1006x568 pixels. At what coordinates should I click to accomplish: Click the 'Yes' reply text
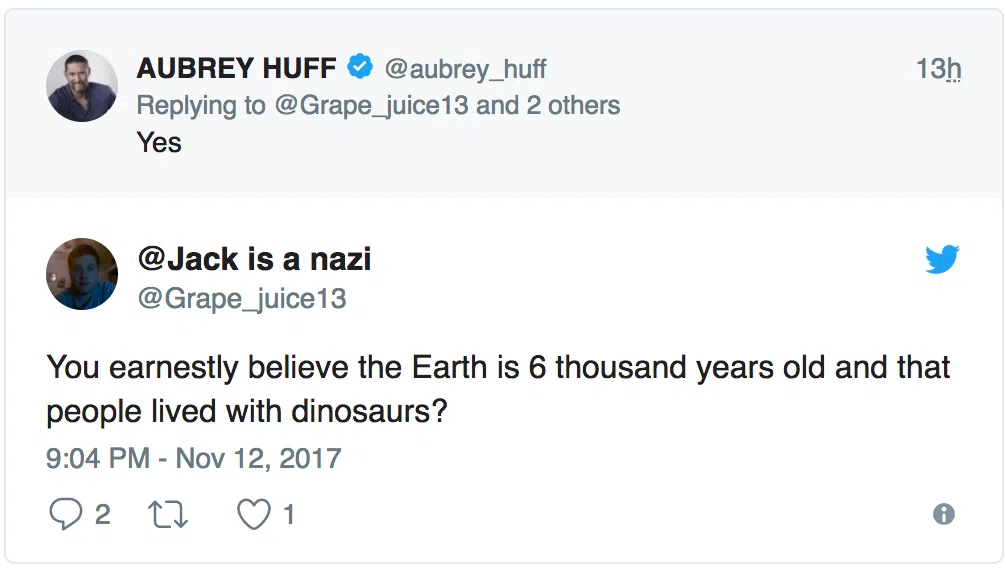(x=159, y=142)
